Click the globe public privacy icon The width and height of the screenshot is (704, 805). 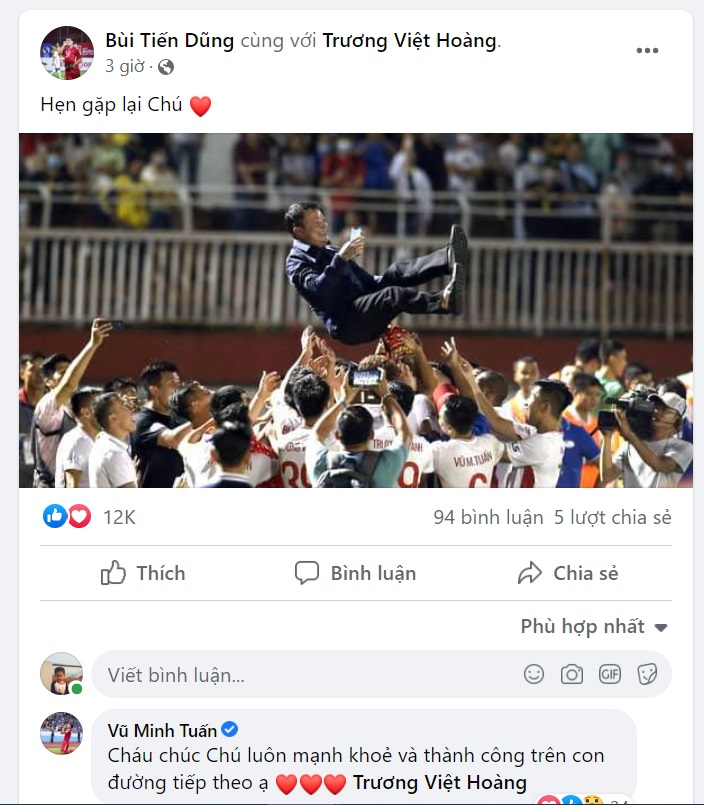[166, 67]
